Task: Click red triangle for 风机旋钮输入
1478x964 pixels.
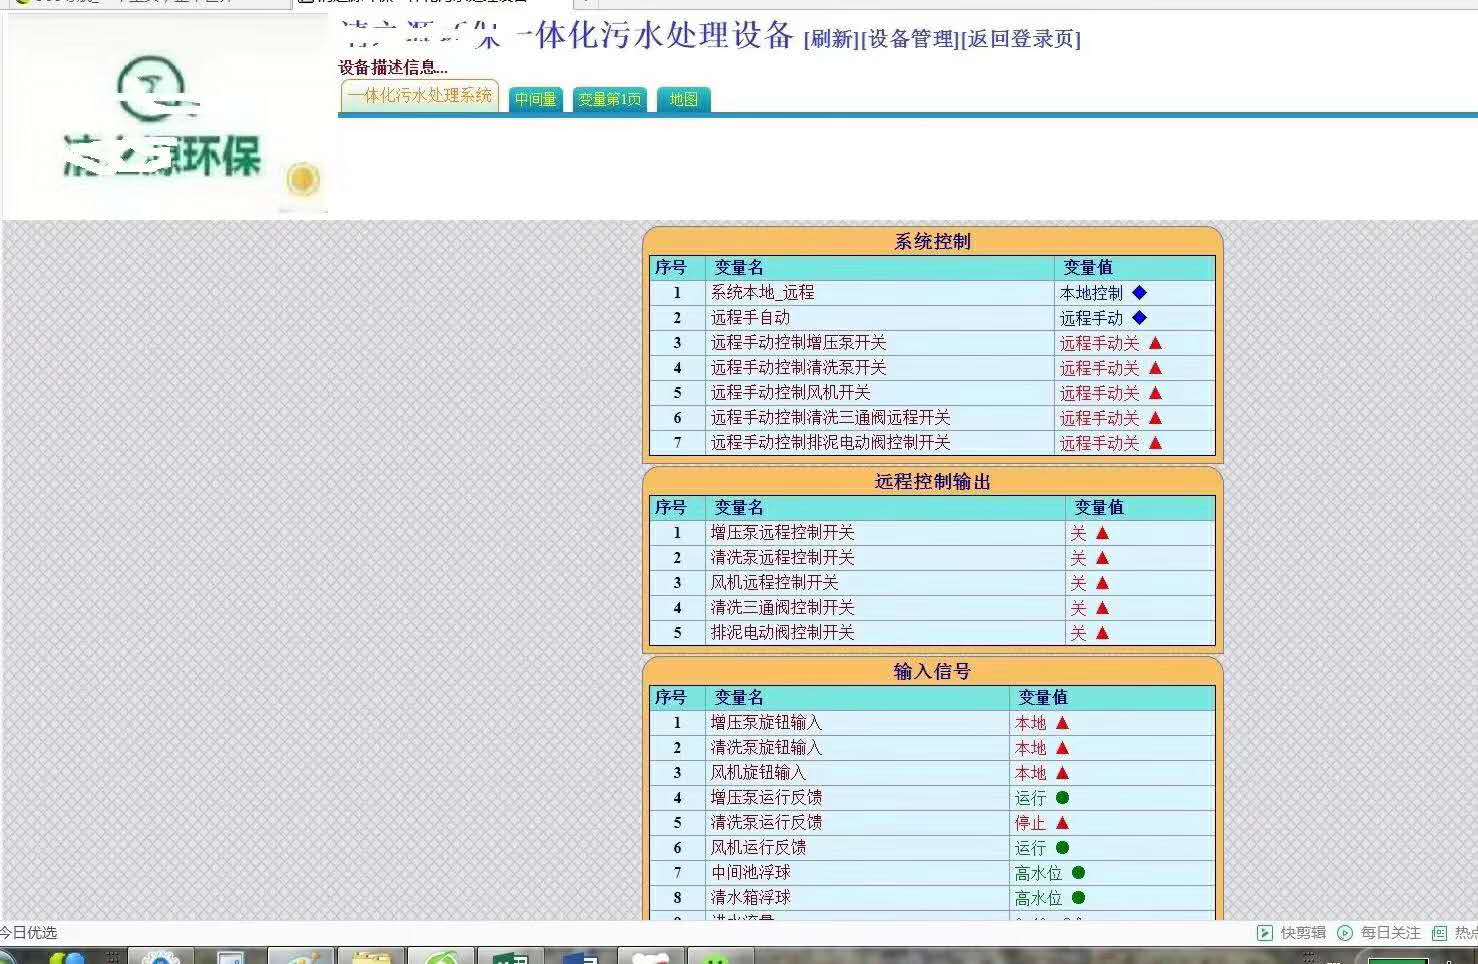Action: (1062, 773)
